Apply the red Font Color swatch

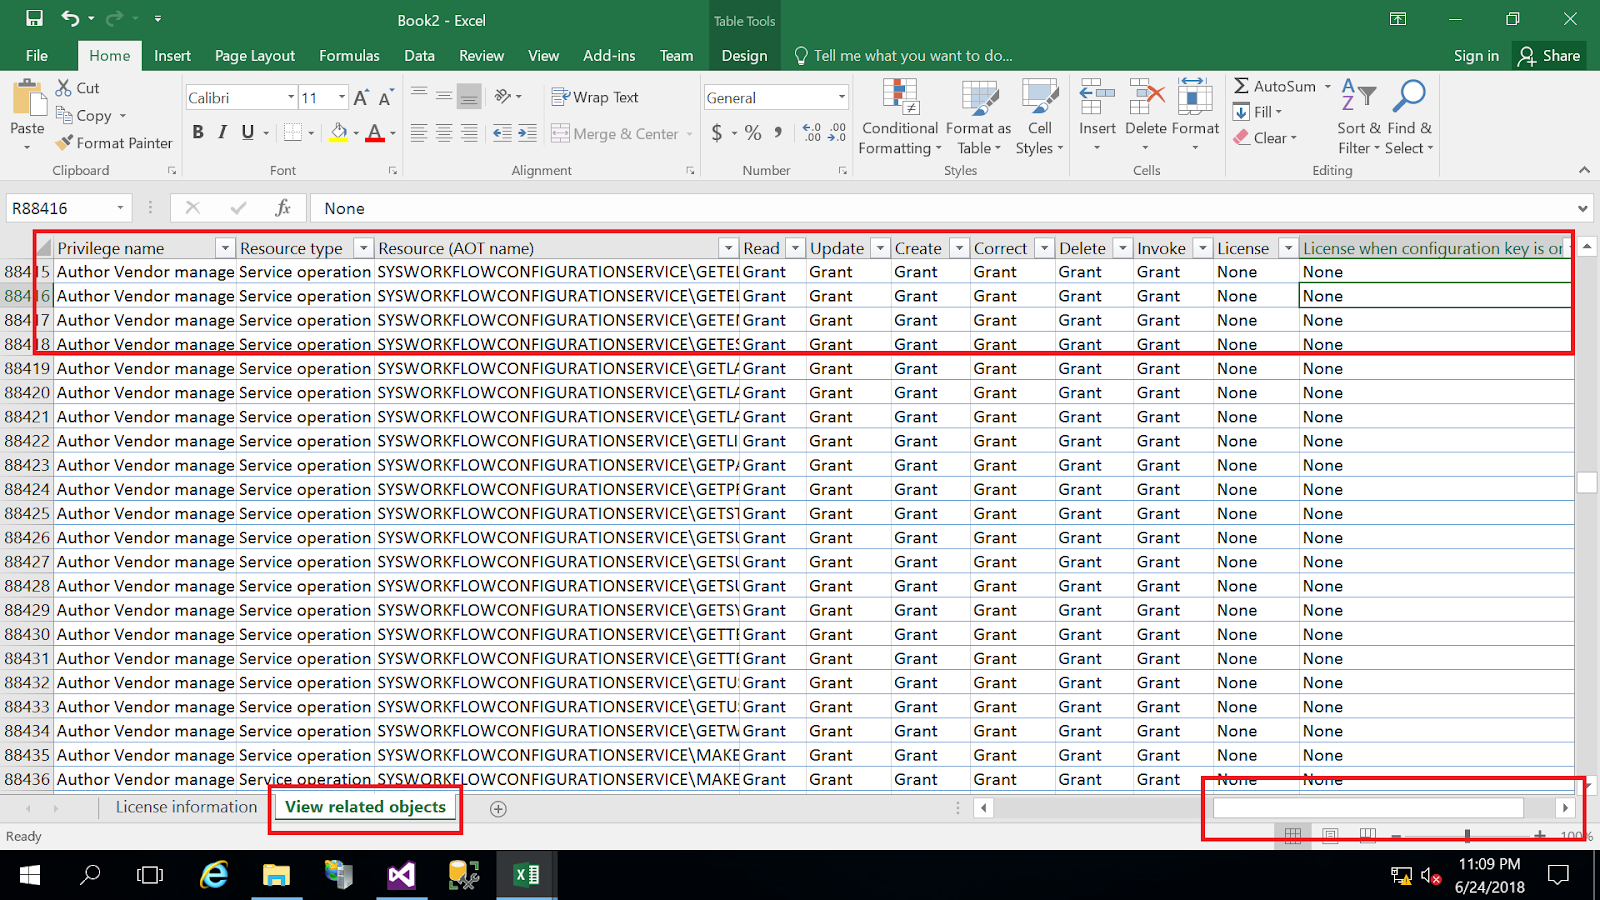coord(375,133)
